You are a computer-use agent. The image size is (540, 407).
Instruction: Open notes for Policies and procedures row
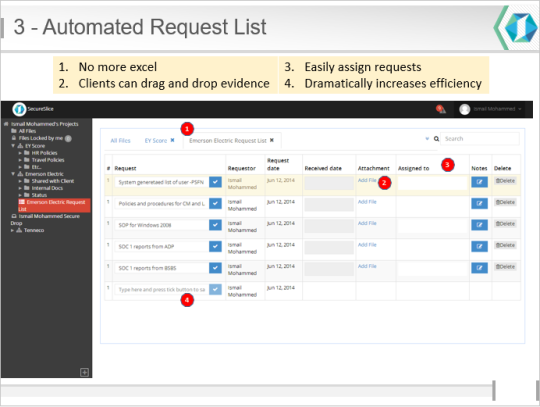(479, 204)
